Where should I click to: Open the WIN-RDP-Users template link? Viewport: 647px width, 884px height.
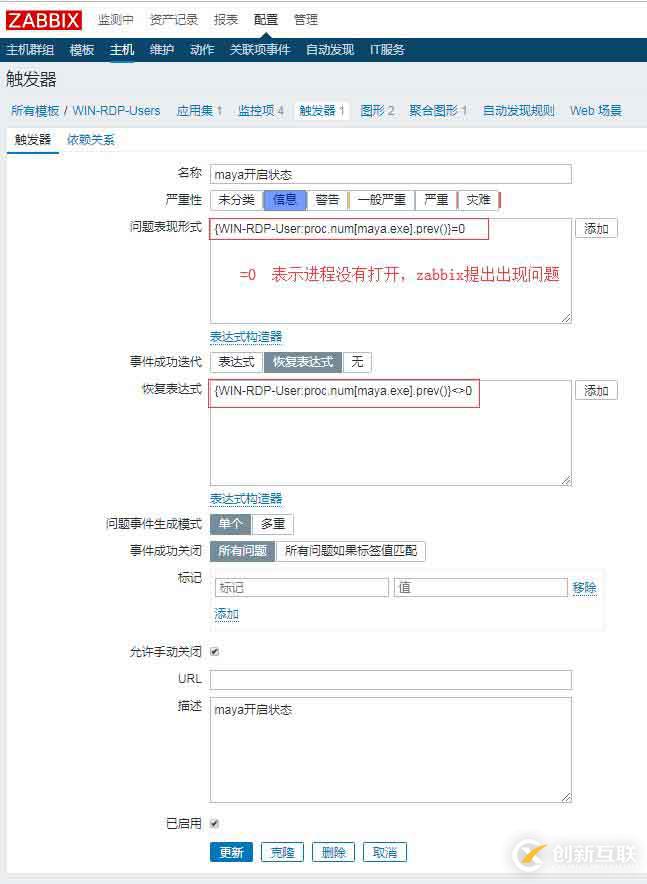(116, 110)
